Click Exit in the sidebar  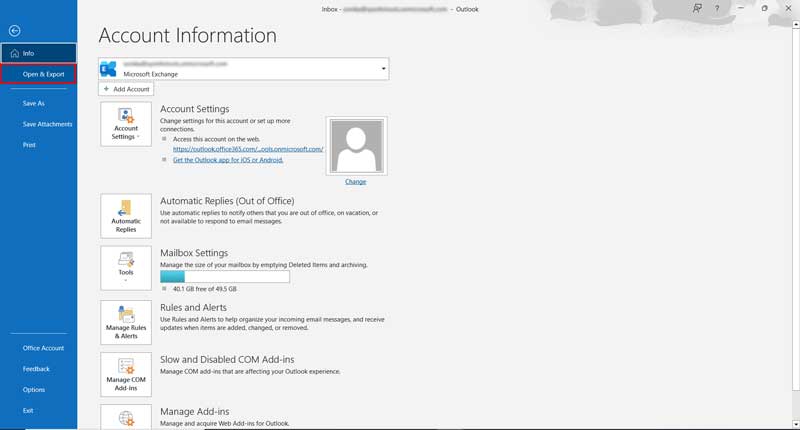[x=28, y=411]
